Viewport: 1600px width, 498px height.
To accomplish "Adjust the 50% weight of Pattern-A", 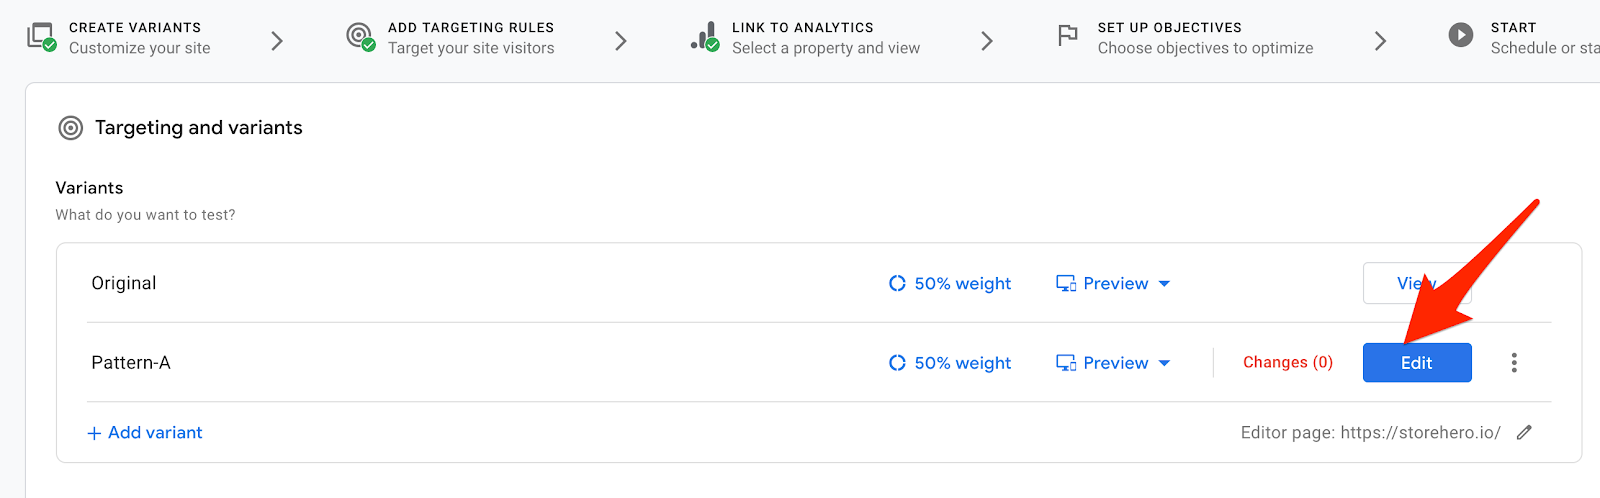I will pos(950,362).
